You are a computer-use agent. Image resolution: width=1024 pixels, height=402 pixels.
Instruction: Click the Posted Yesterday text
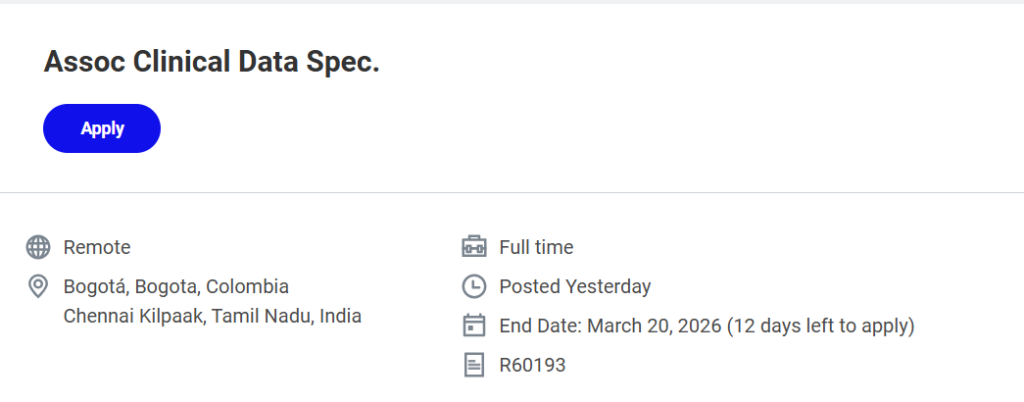tap(575, 287)
